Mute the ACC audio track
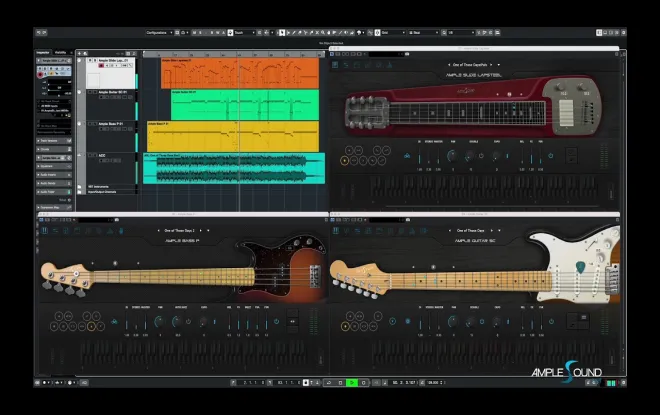The image size is (660, 415). tap(90, 155)
